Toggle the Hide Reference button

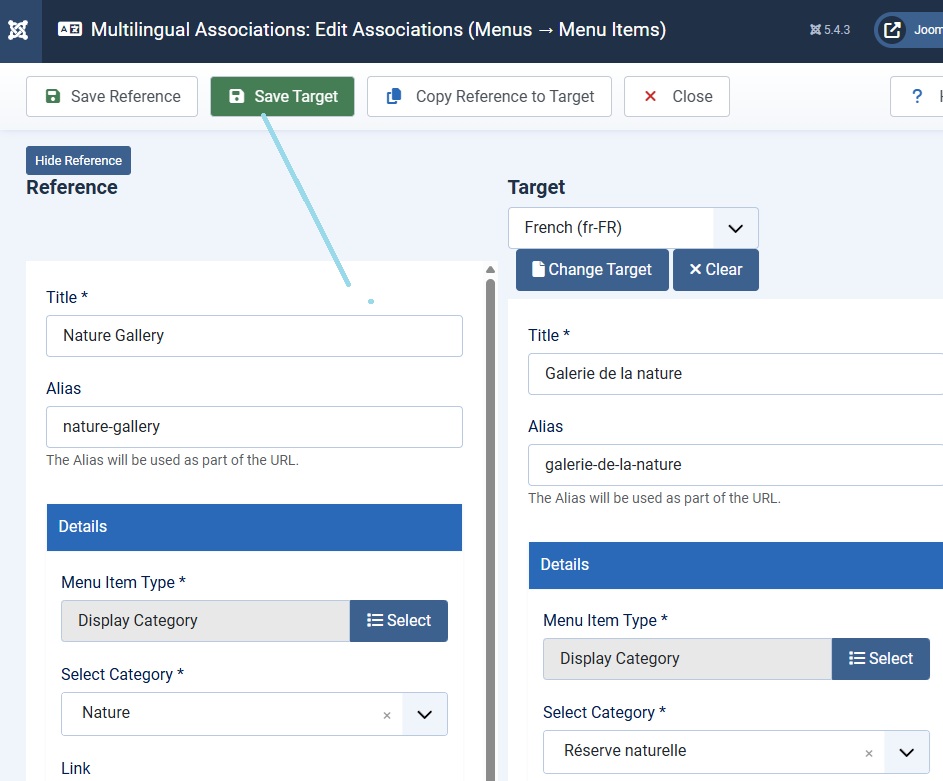[x=78, y=160]
